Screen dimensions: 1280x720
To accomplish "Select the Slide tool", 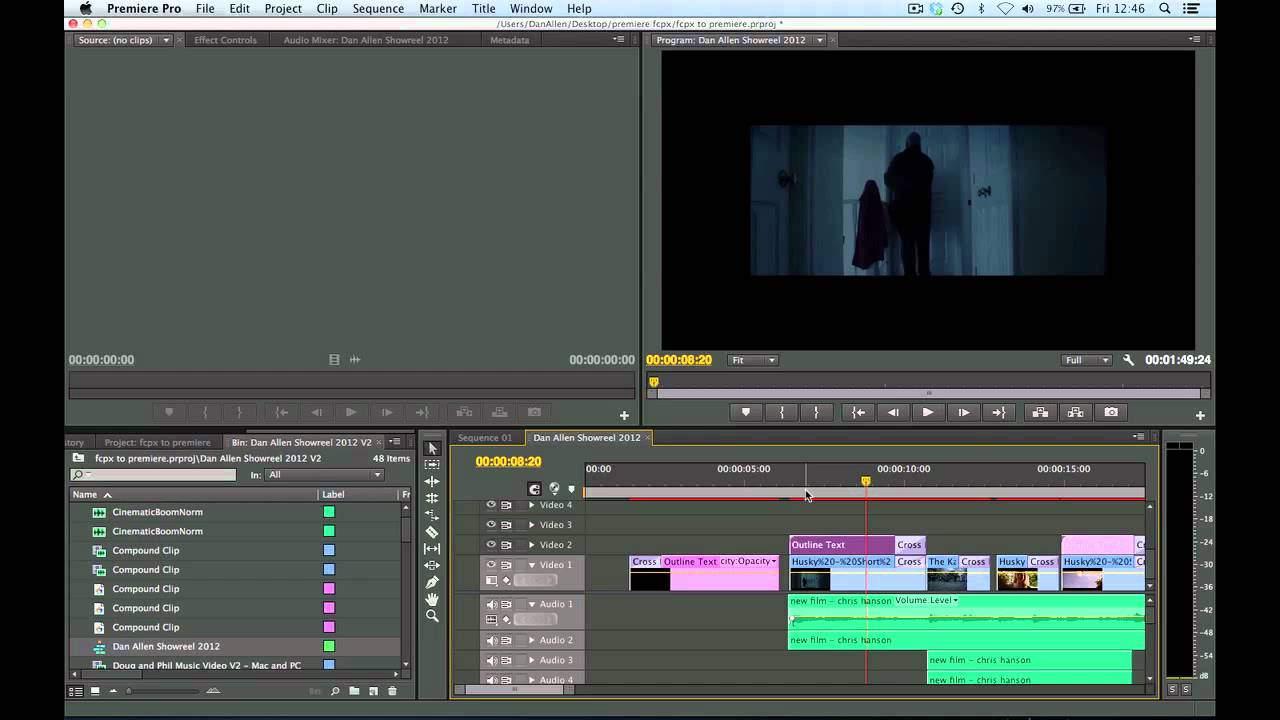I will (432, 565).
